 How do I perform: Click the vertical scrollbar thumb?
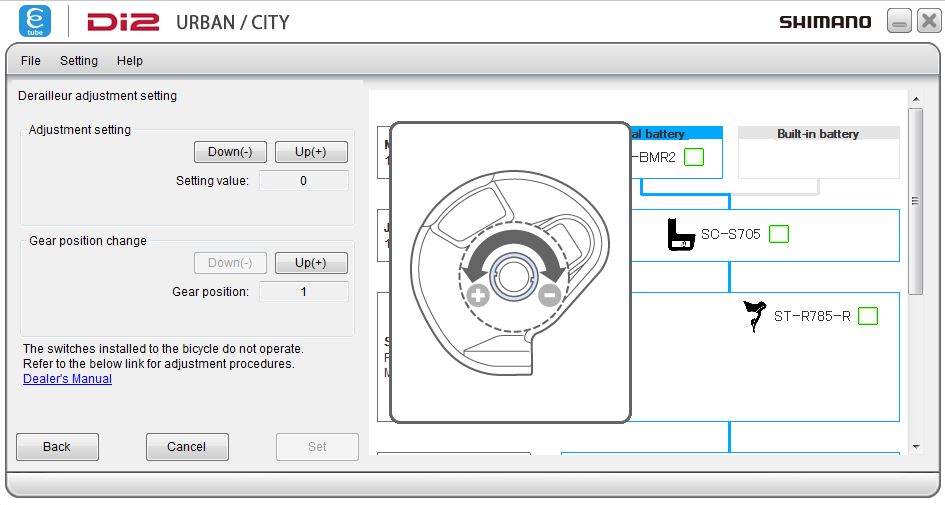tap(915, 201)
